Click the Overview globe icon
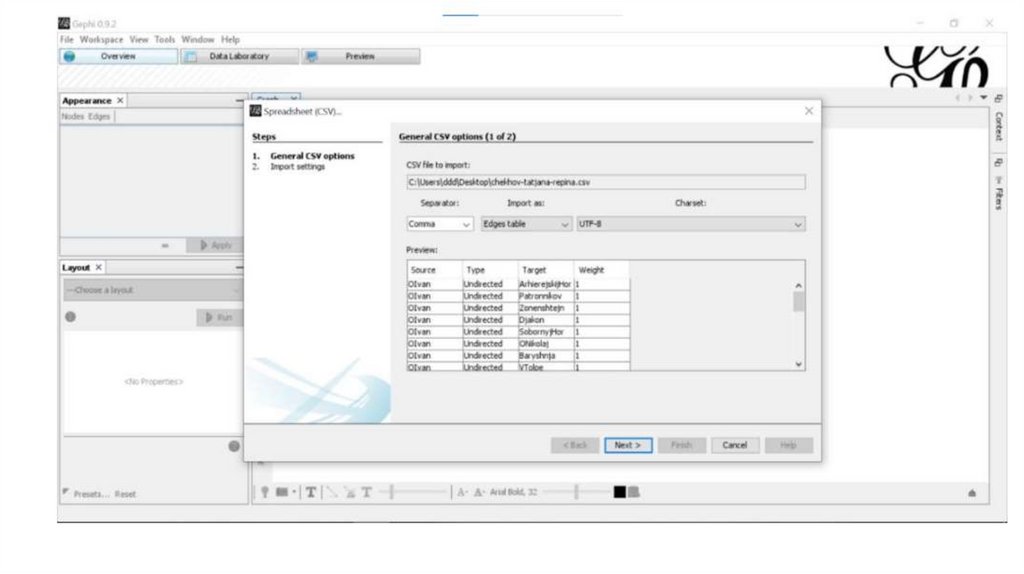The height and width of the screenshot is (574, 1024). [69, 57]
